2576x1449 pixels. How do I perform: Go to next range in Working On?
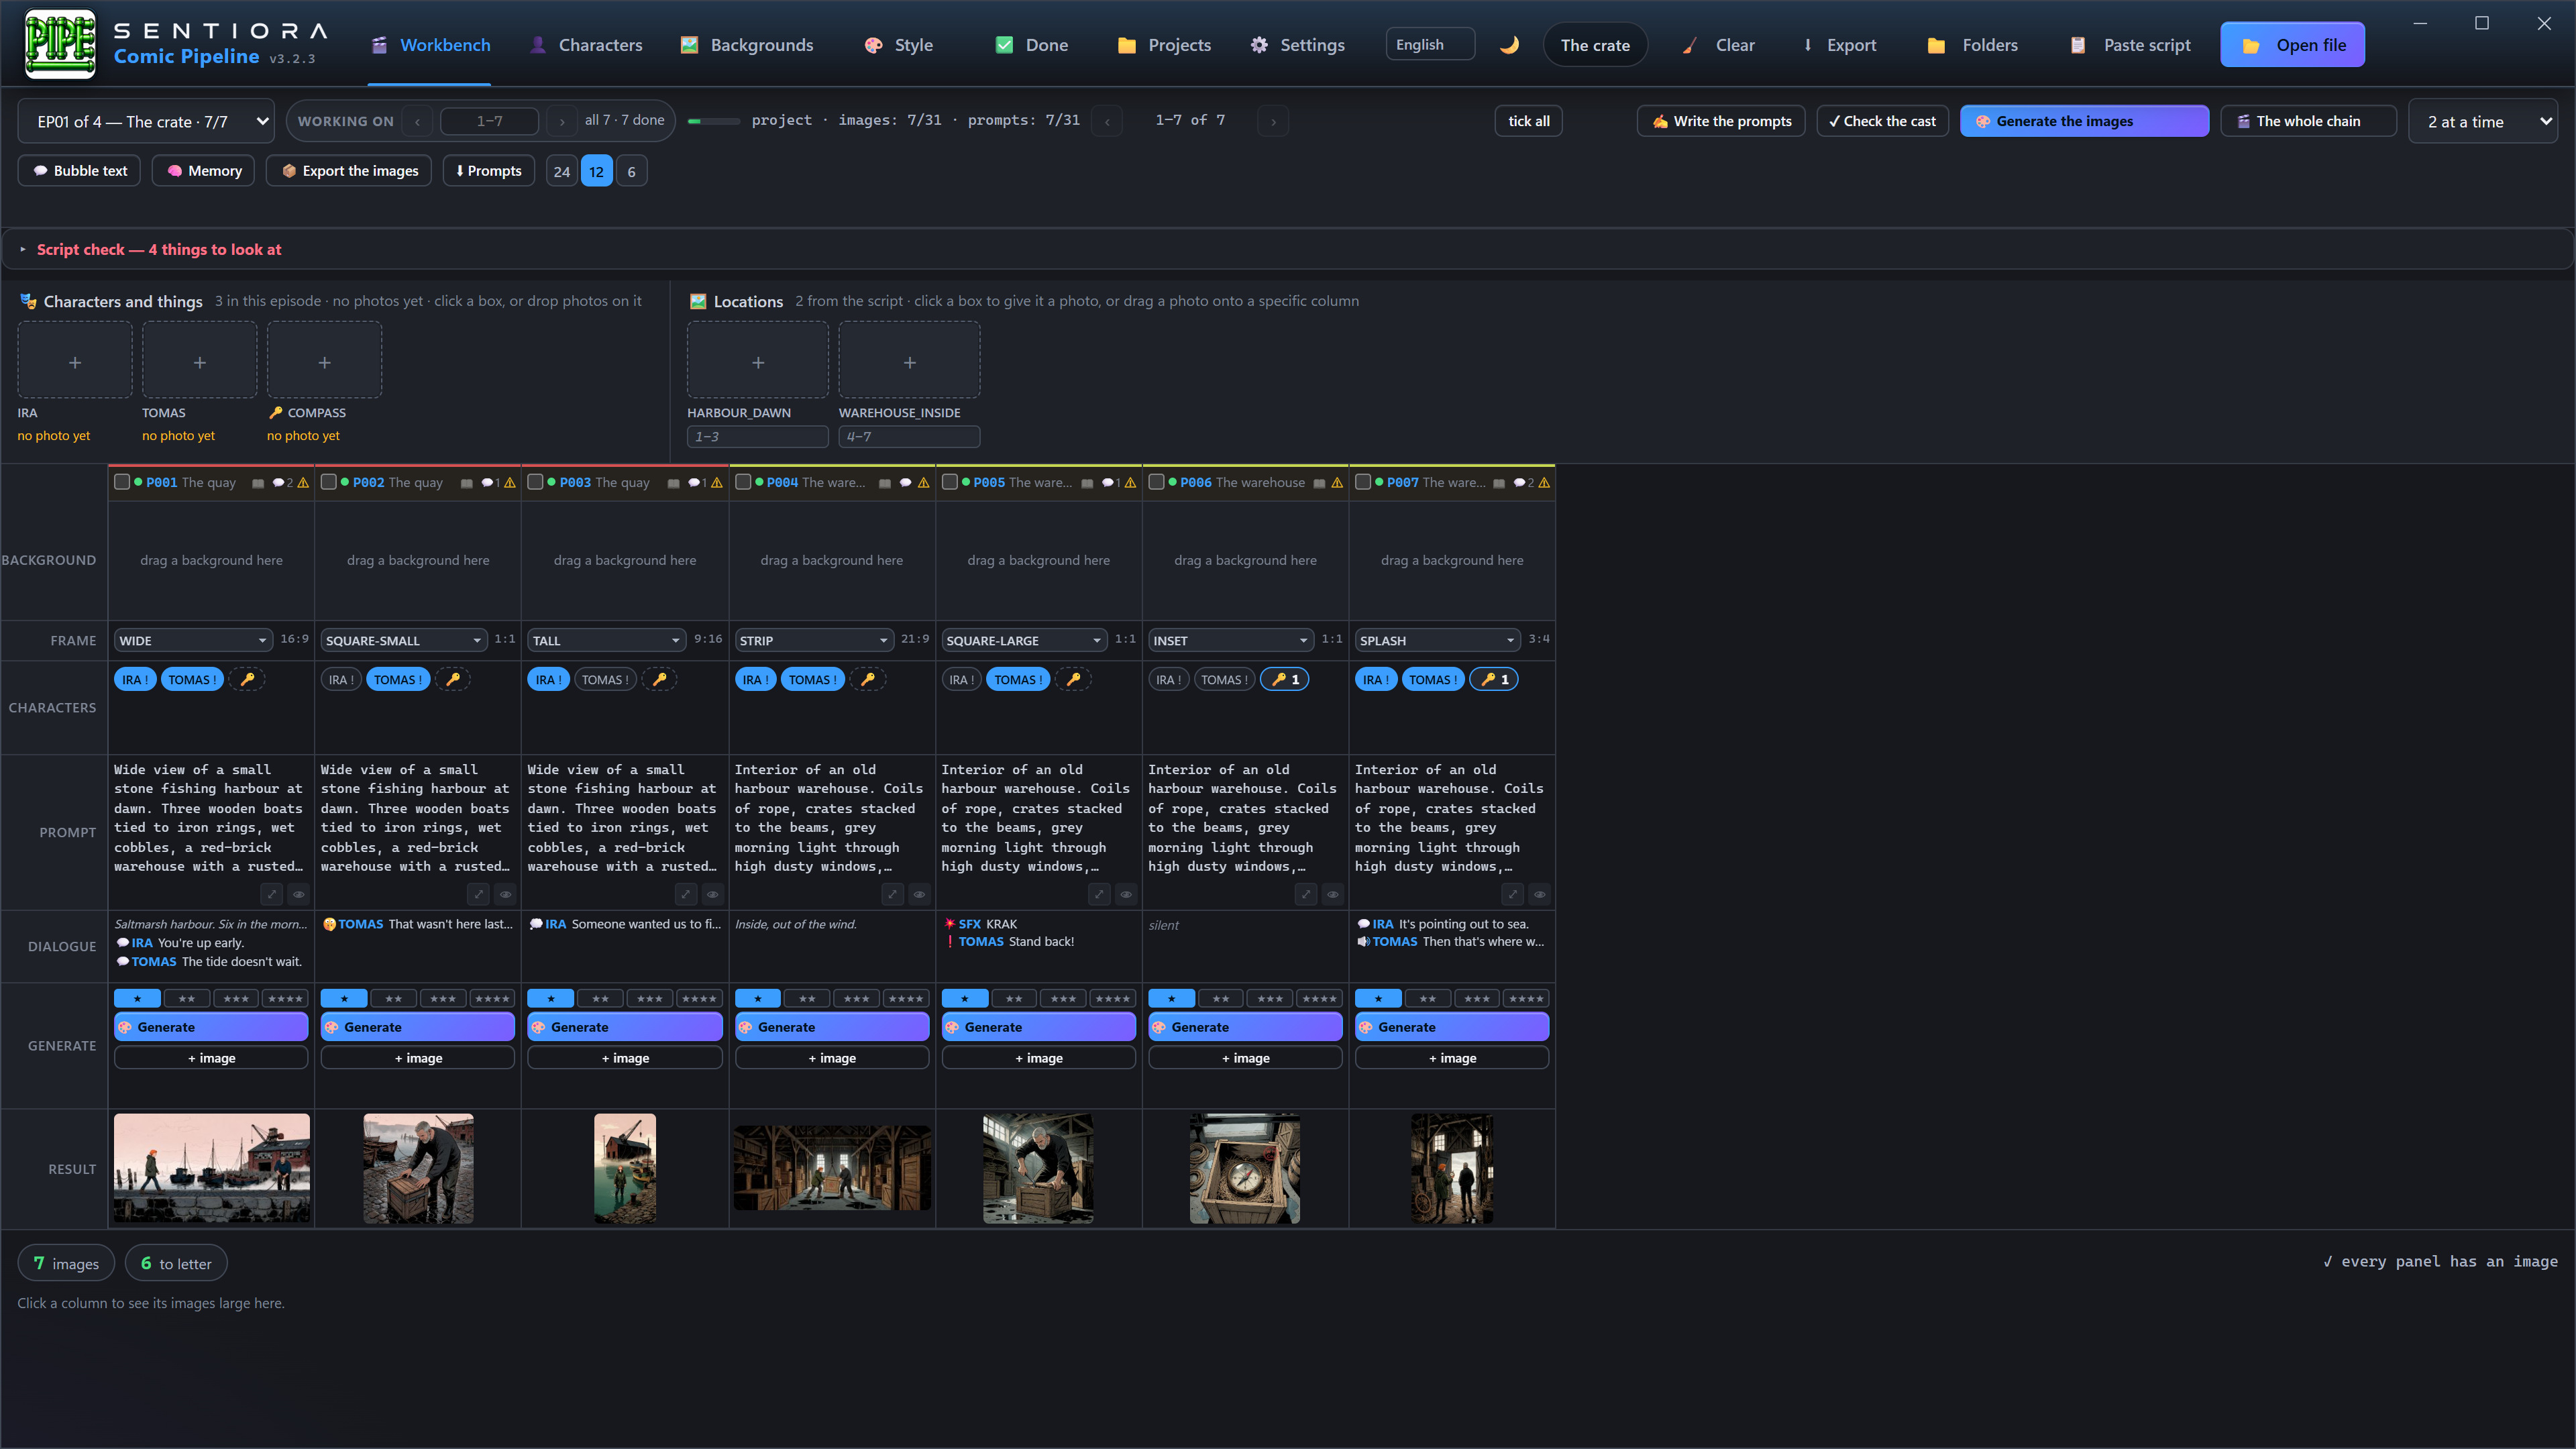coord(562,121)
